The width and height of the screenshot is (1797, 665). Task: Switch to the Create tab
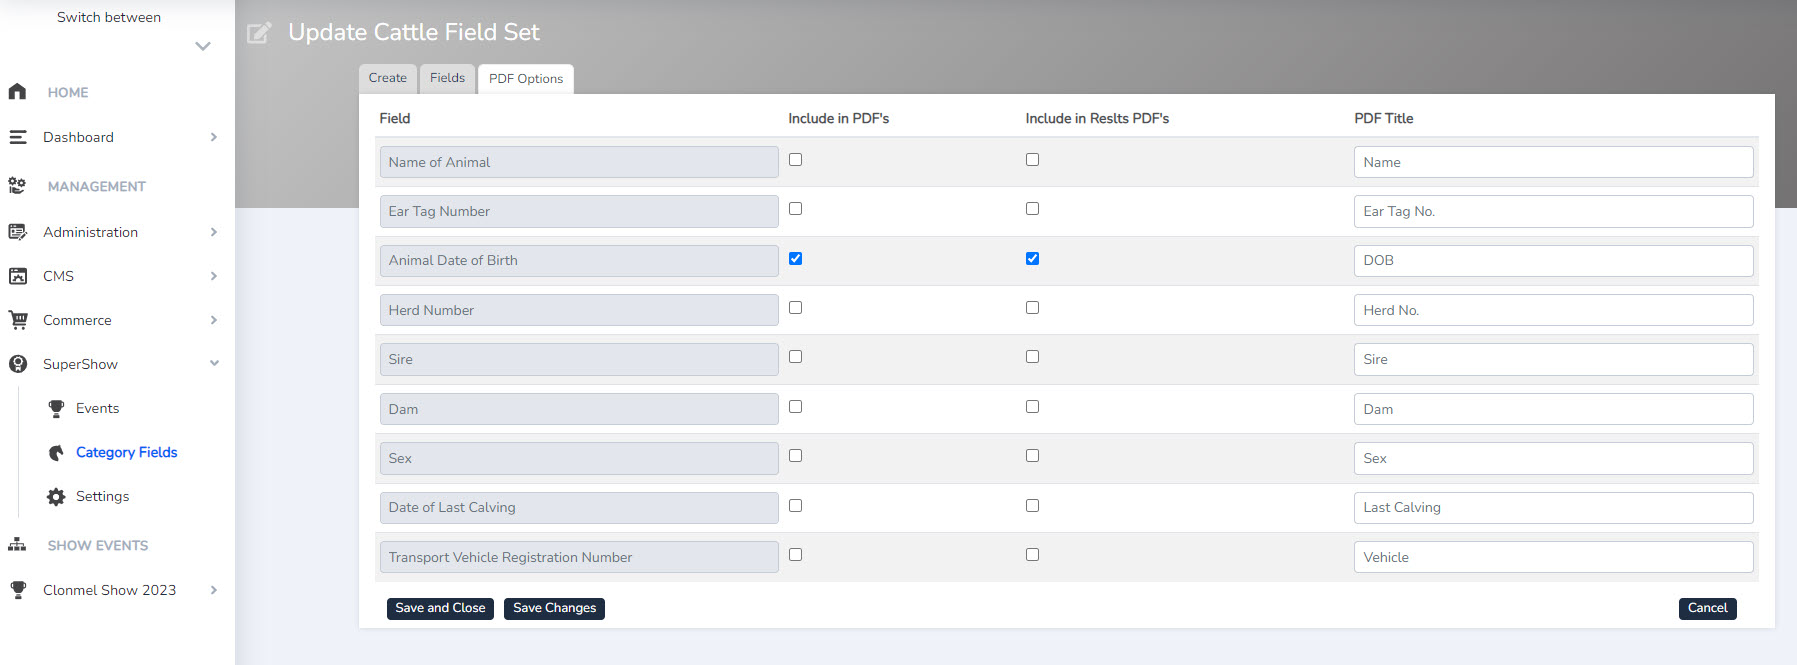tap(387, 78)
